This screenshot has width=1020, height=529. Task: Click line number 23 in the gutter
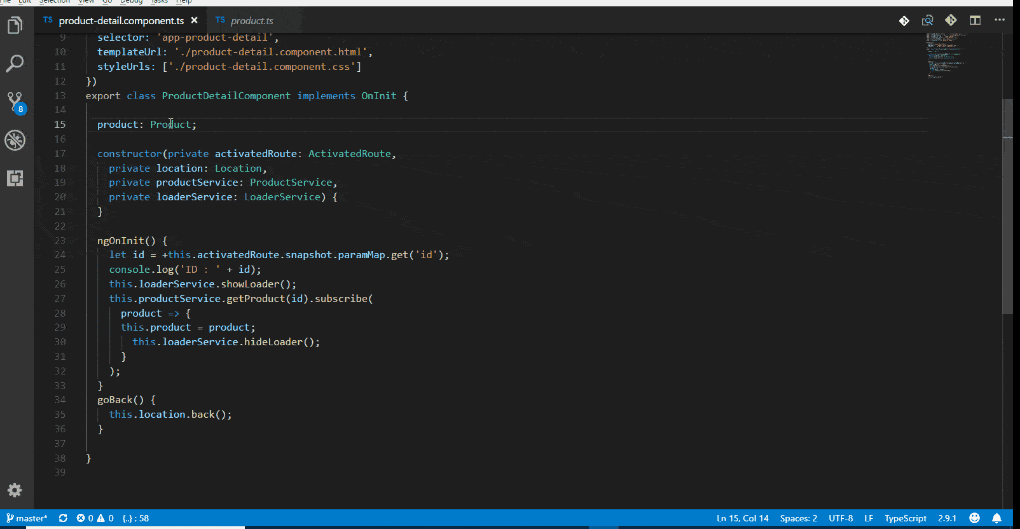coord(60,240)
